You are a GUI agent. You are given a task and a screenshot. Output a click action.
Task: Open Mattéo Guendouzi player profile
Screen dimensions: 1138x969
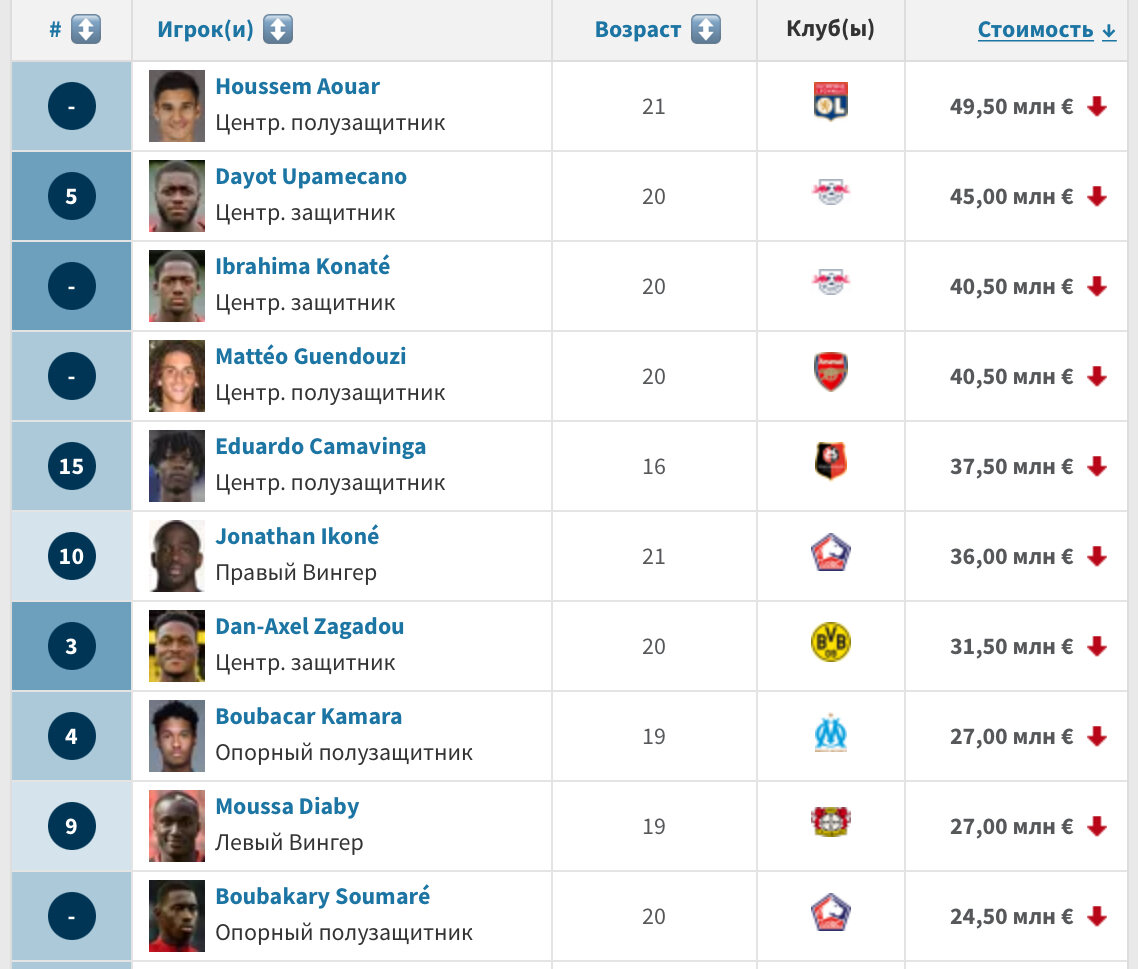(x=311, y=356)
